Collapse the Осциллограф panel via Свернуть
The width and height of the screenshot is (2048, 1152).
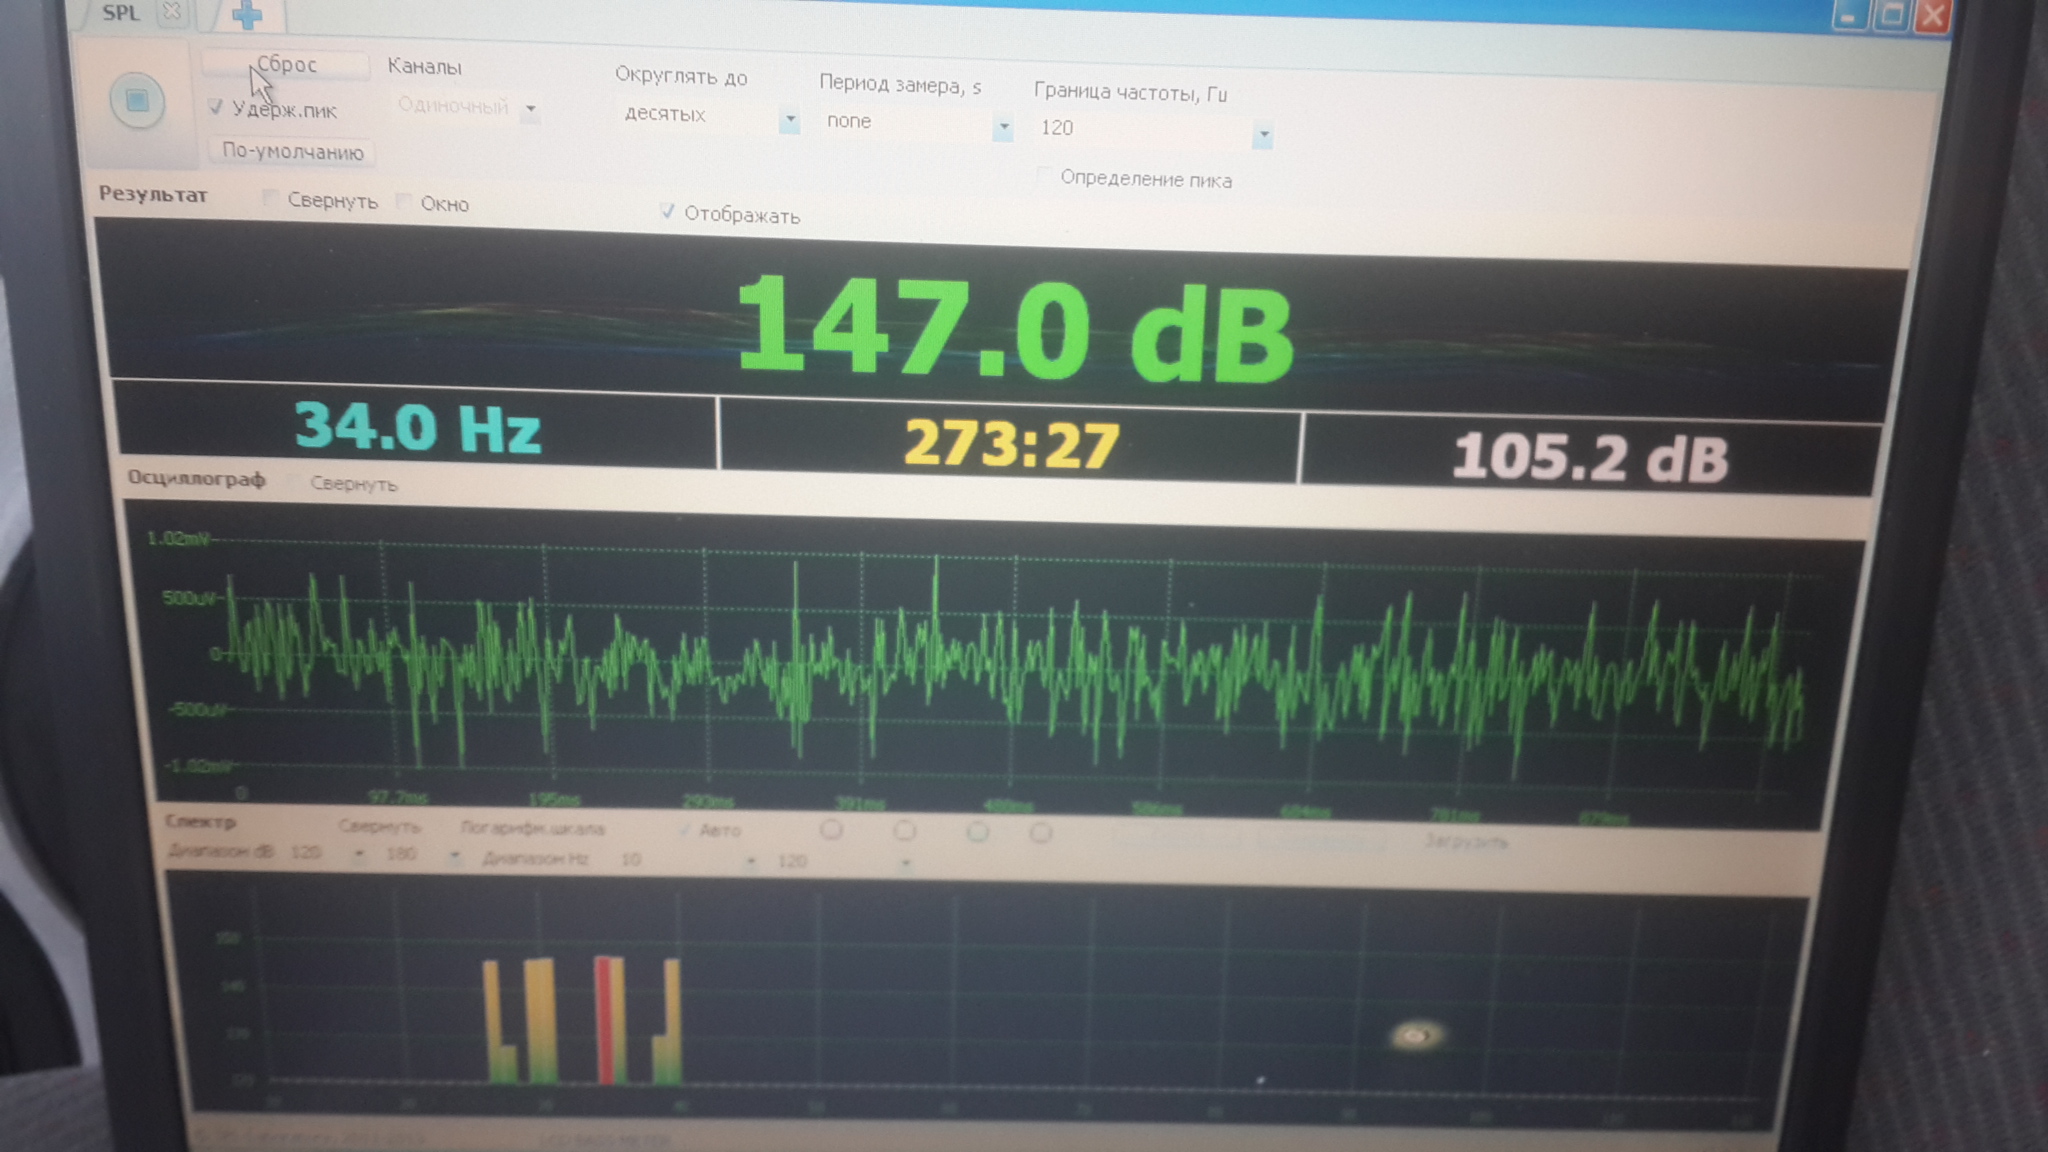click(x=295, y=483)
